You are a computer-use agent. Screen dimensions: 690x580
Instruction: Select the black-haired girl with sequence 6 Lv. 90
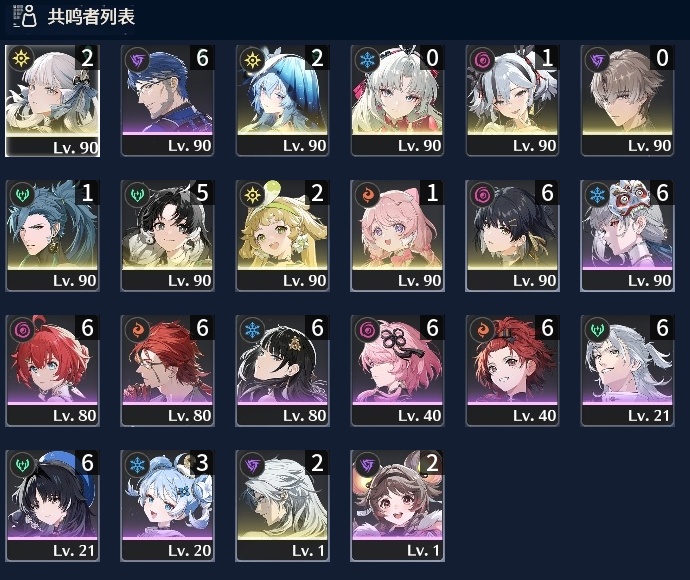pos(512,235)
